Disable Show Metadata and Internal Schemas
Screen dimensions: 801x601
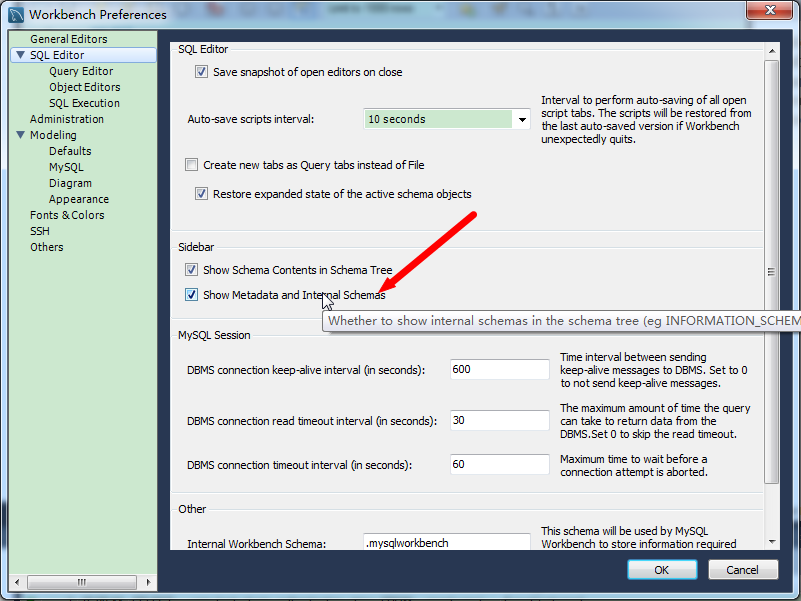coord(192,295)
